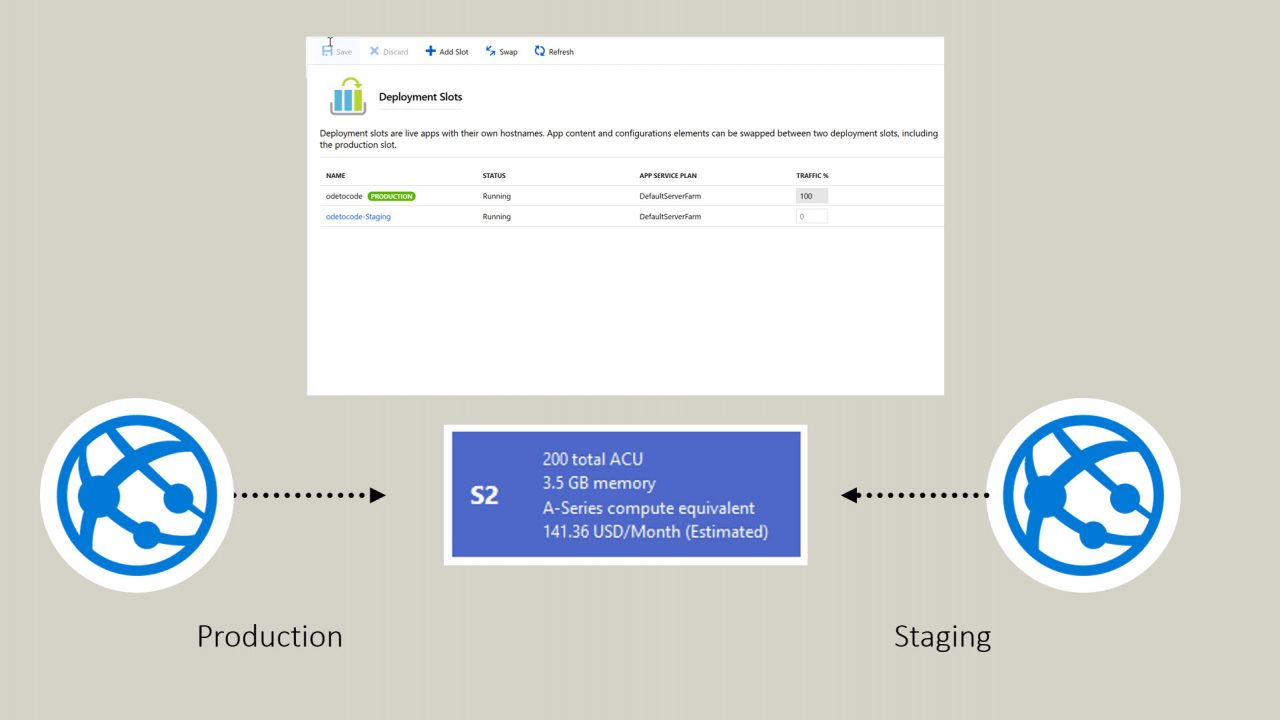The height and width of the screenshot is (720, 1280).
Task: Click the NAME column header
Action: (x=336, y=176)
